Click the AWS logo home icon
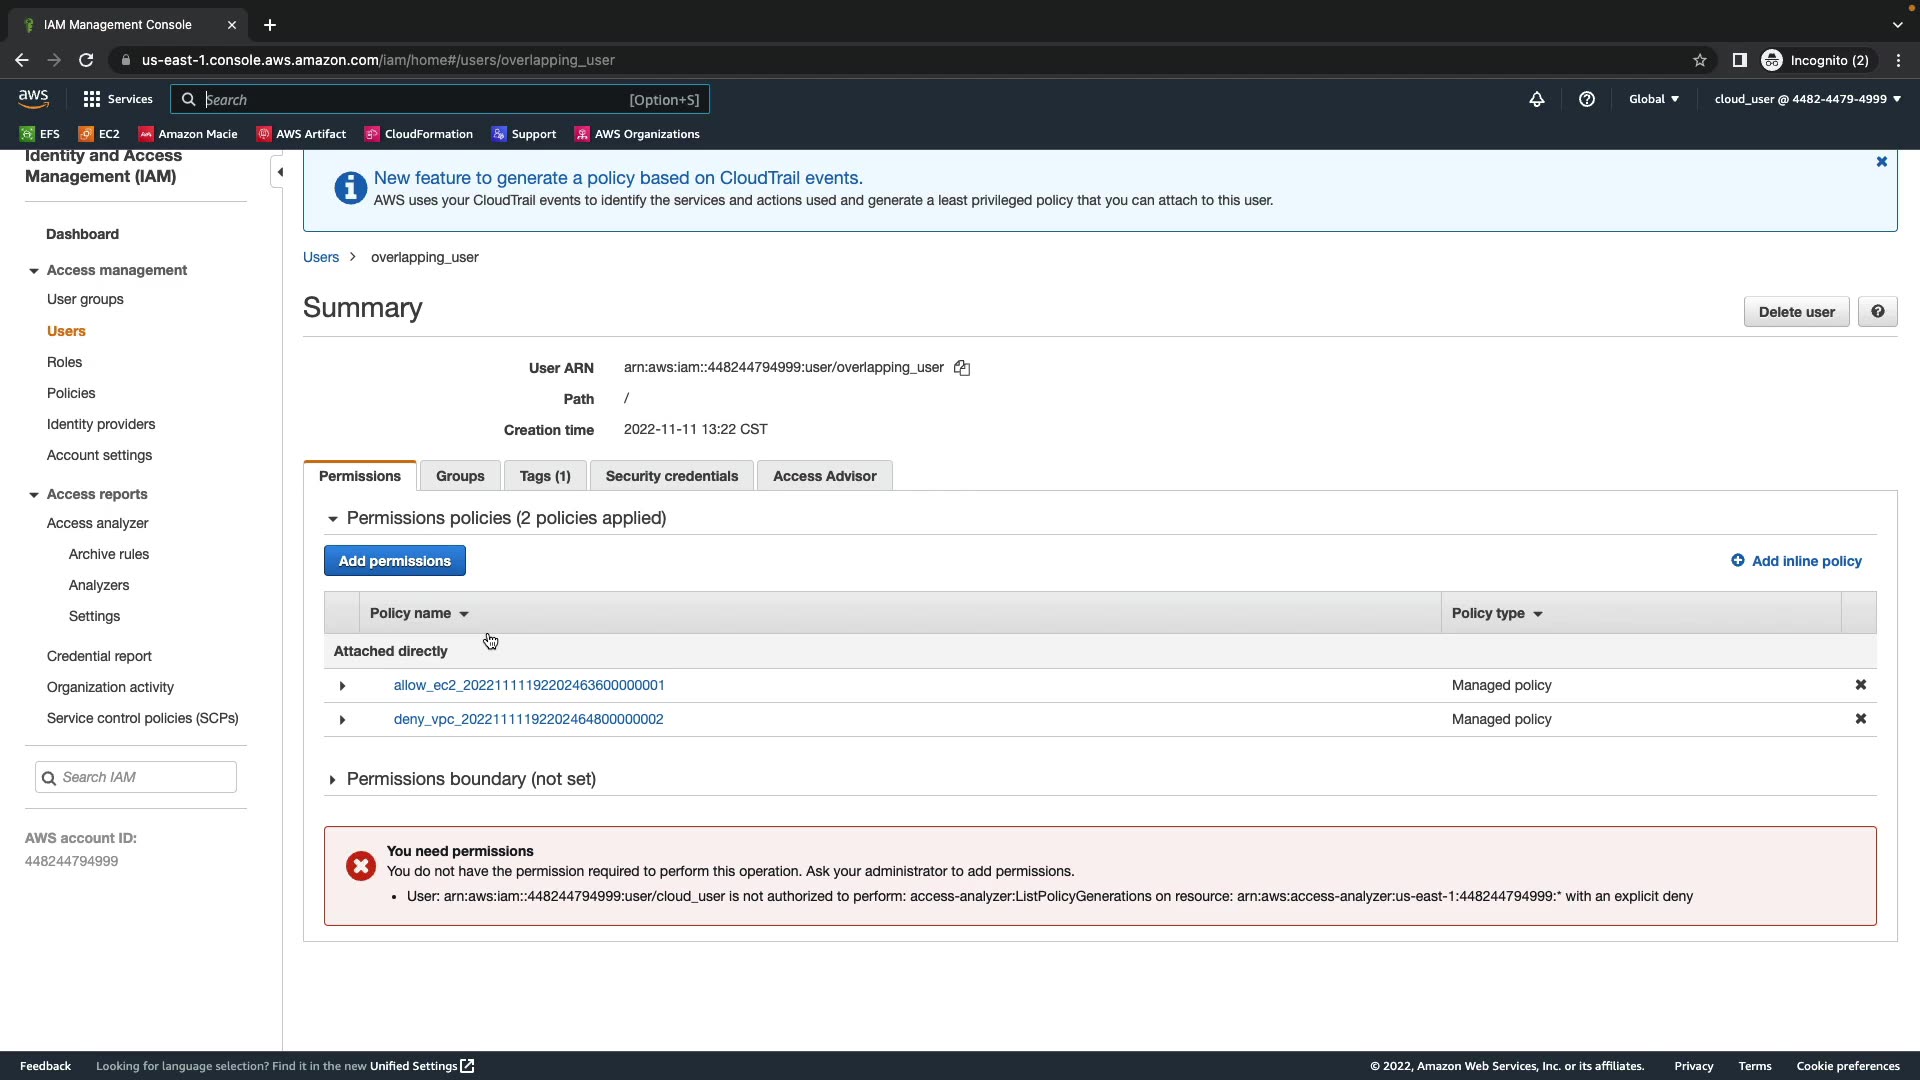Screen dimensions: 1920x1080 click(33, 98)
